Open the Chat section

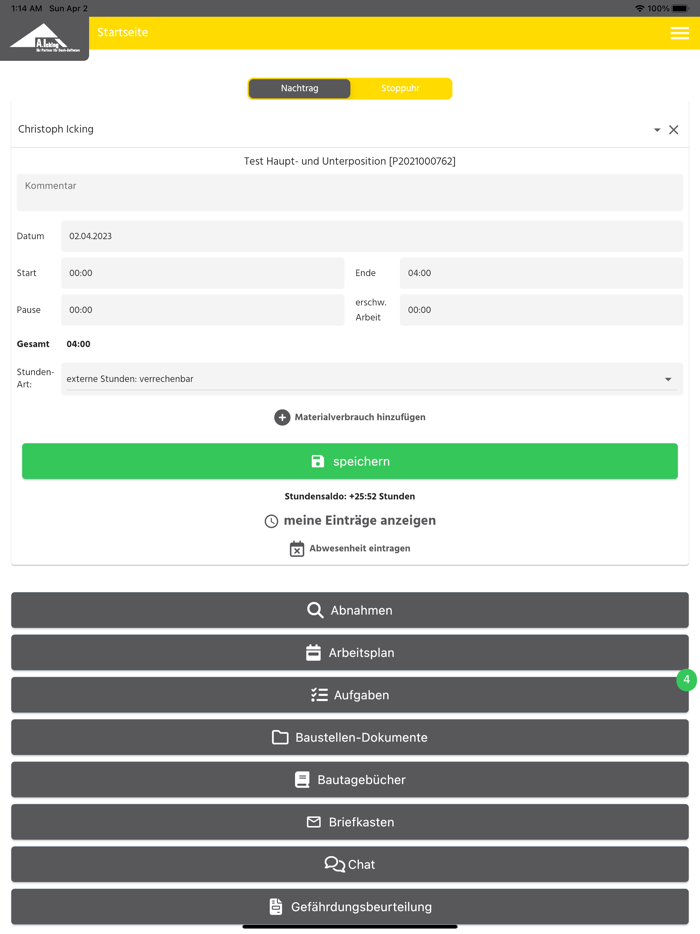pos(350,864)
